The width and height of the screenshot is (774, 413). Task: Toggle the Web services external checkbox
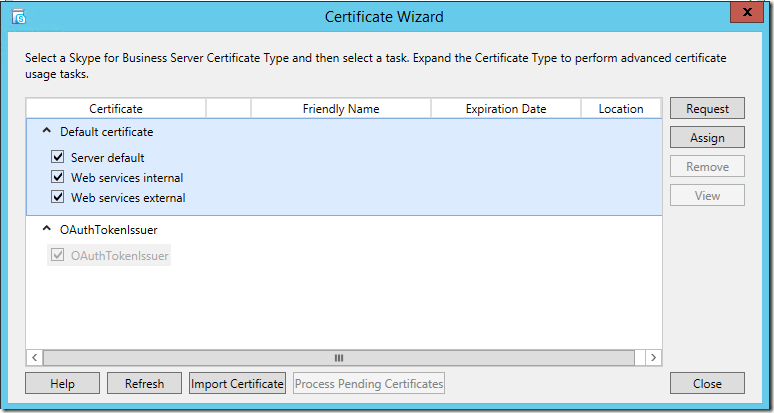coord(58,197)
